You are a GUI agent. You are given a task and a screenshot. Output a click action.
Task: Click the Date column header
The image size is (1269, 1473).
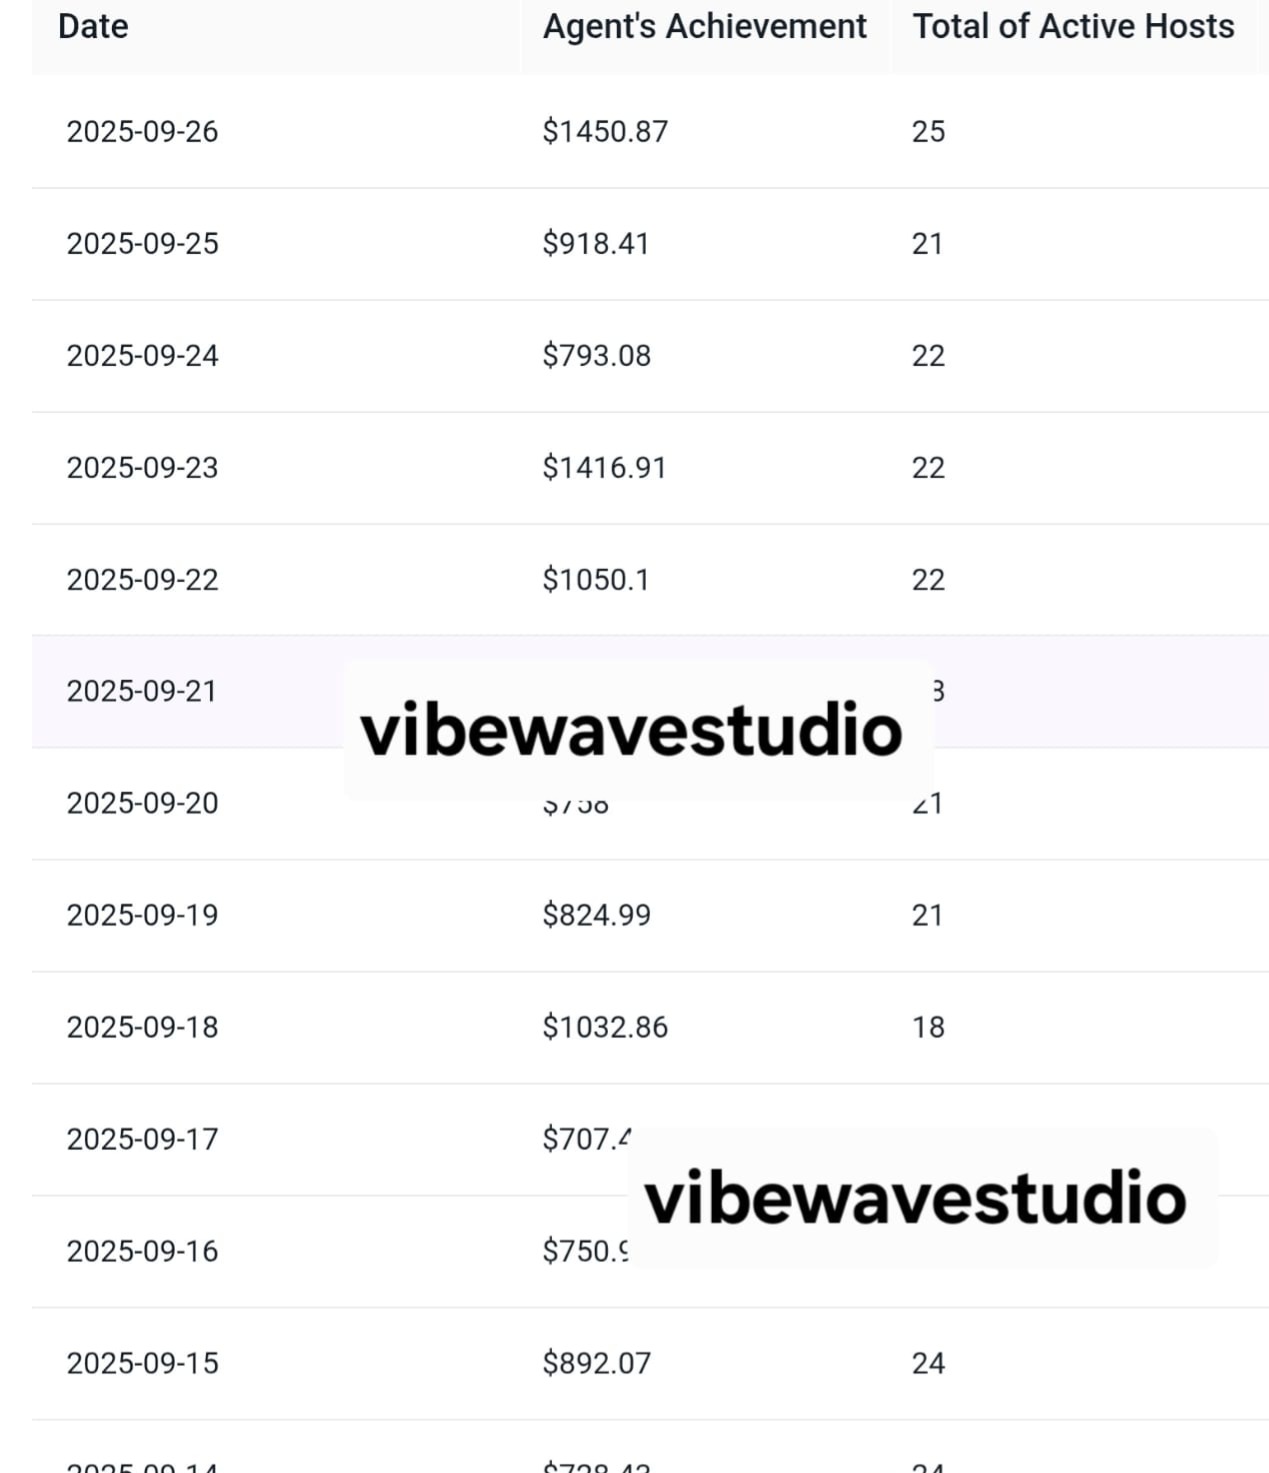click(93, 27)
